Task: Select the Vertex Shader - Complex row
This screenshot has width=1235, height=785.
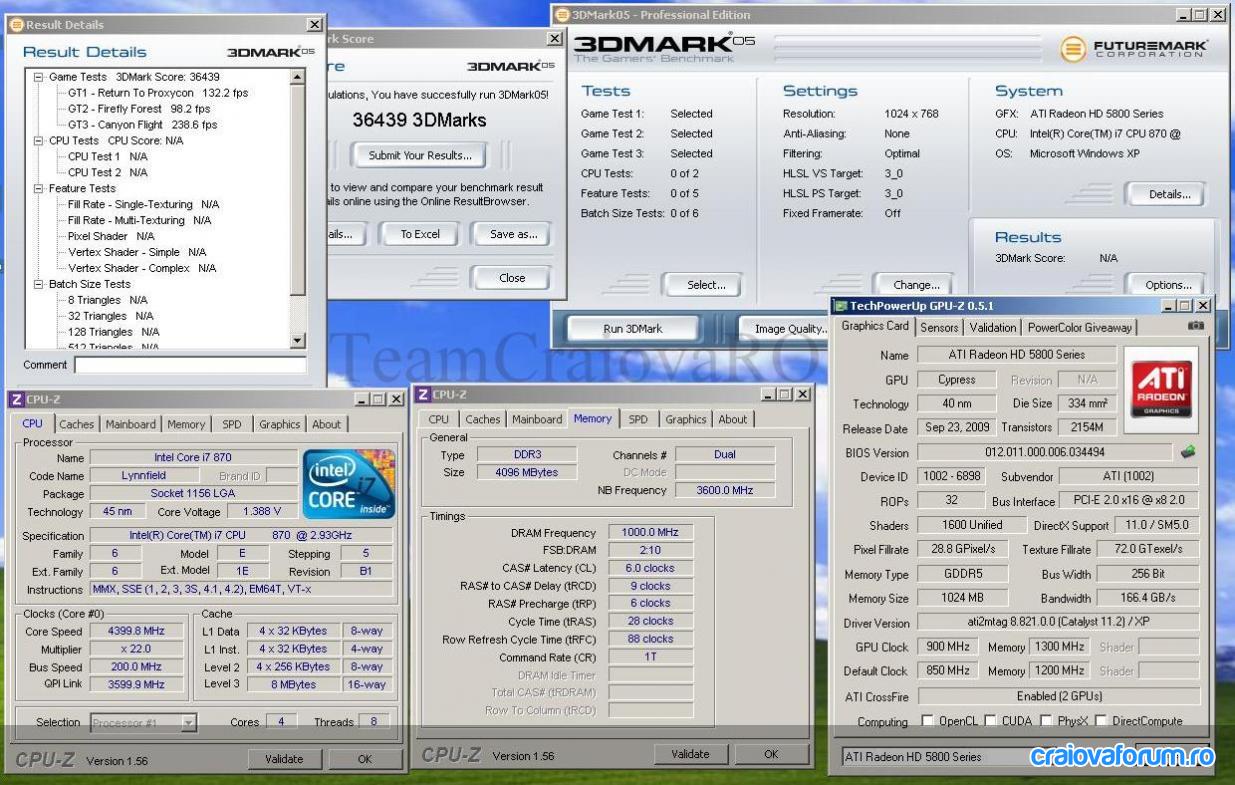Action: (142, 268)
